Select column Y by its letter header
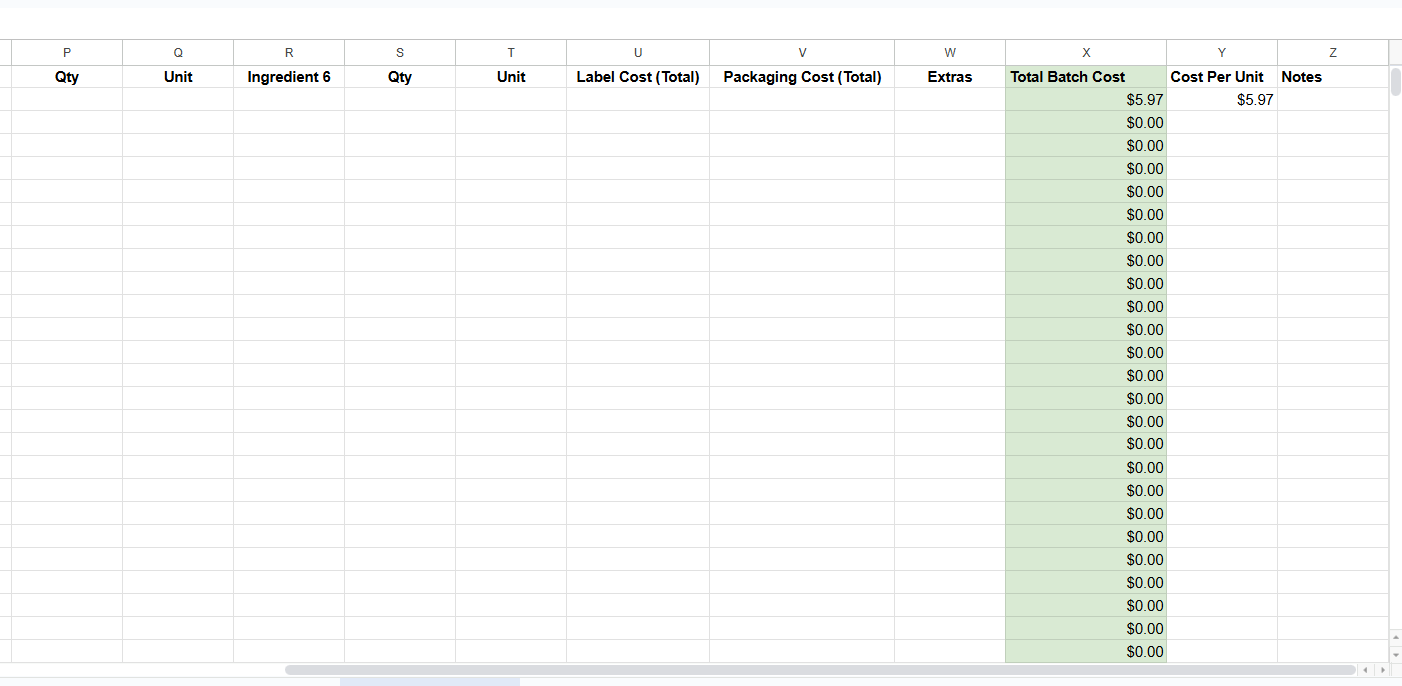Screen dimensions: 1402x686 [x=1221, y=53]
